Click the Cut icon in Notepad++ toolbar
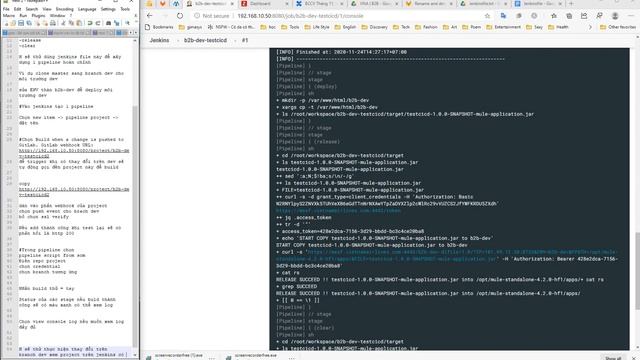This screenshot has height=360, width=640. click(63, 23)
